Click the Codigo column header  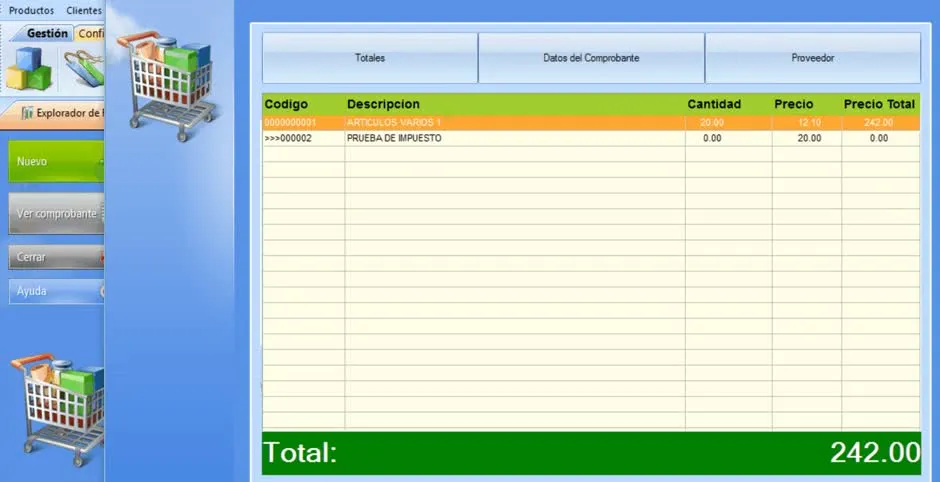286,104
